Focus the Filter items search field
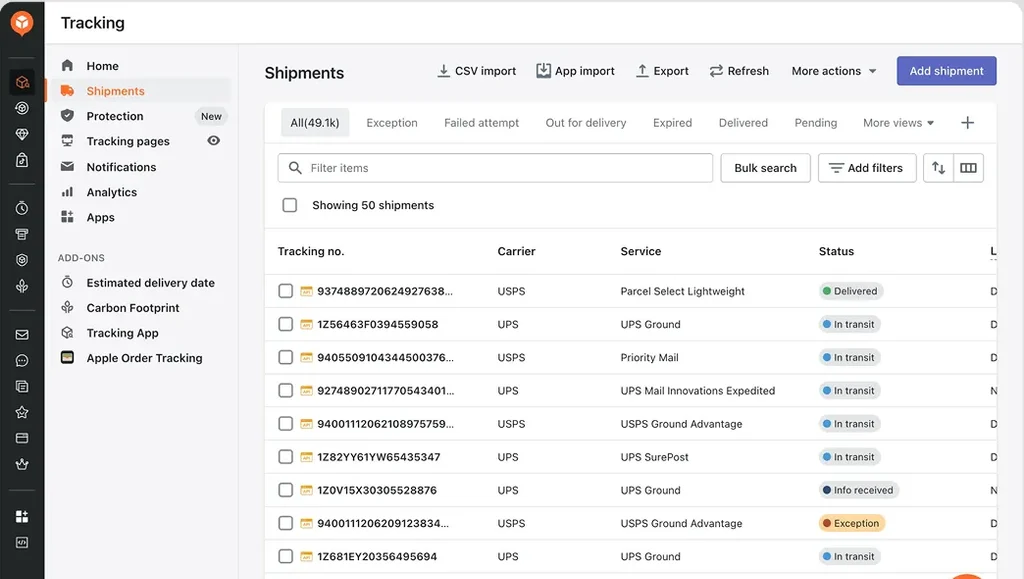The width and height of the screenshot is (1024, 579). [x=495, y=168]
